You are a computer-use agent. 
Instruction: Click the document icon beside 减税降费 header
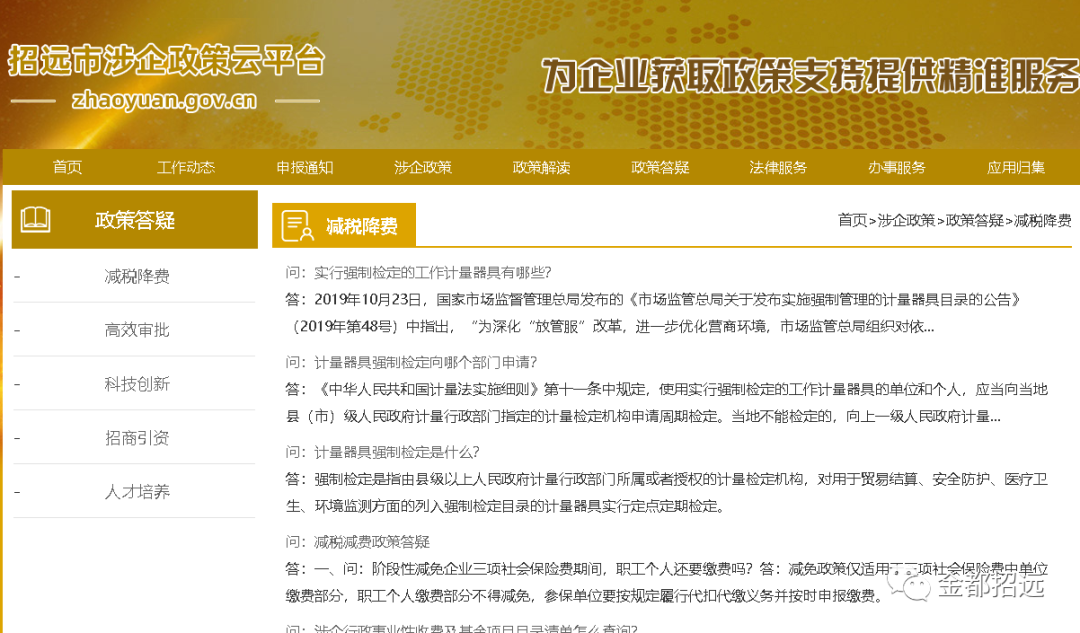pyautogui.click(x=297, y=226)
